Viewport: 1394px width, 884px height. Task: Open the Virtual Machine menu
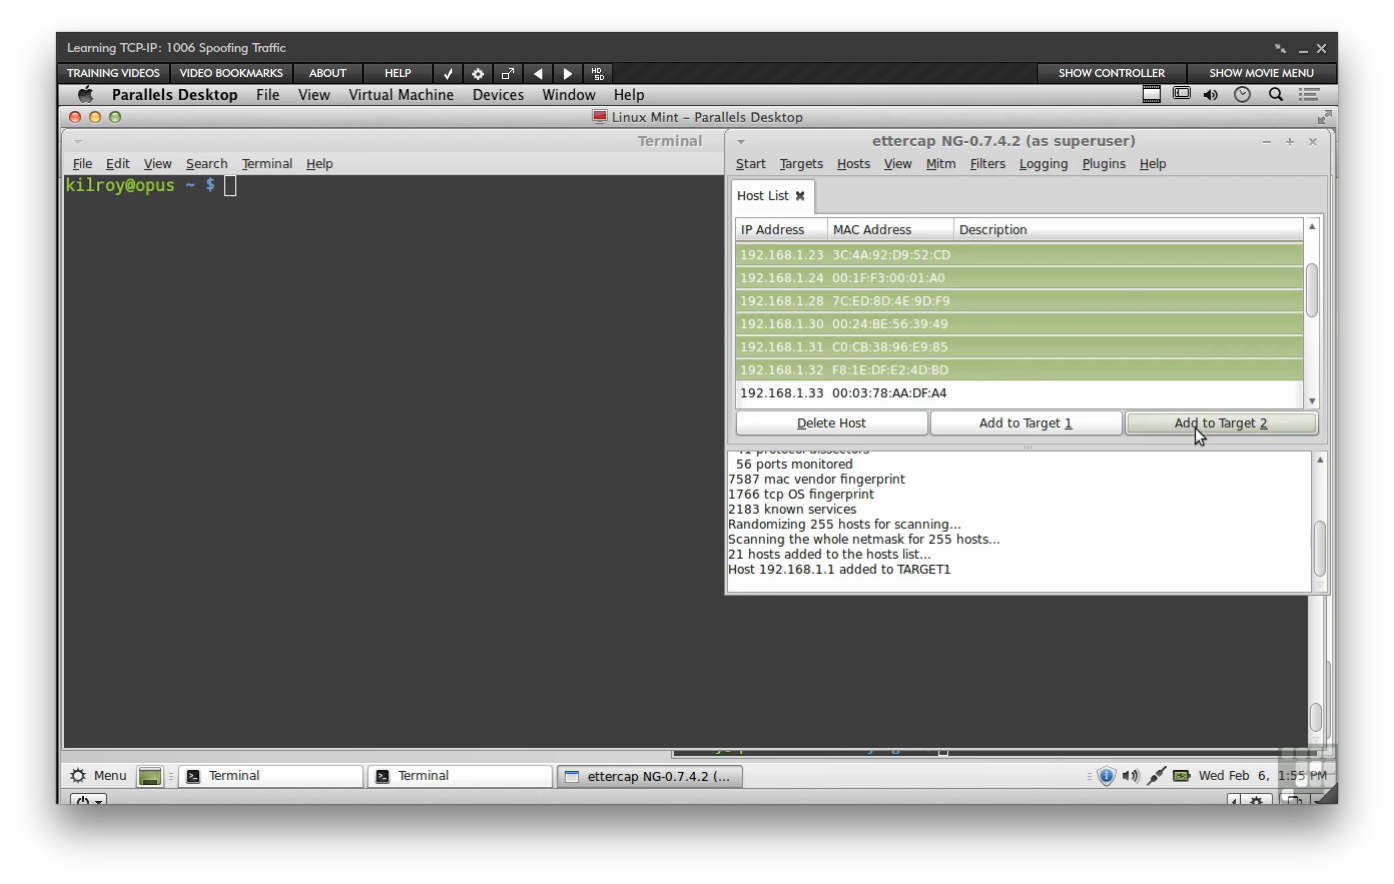coord(401,95)
